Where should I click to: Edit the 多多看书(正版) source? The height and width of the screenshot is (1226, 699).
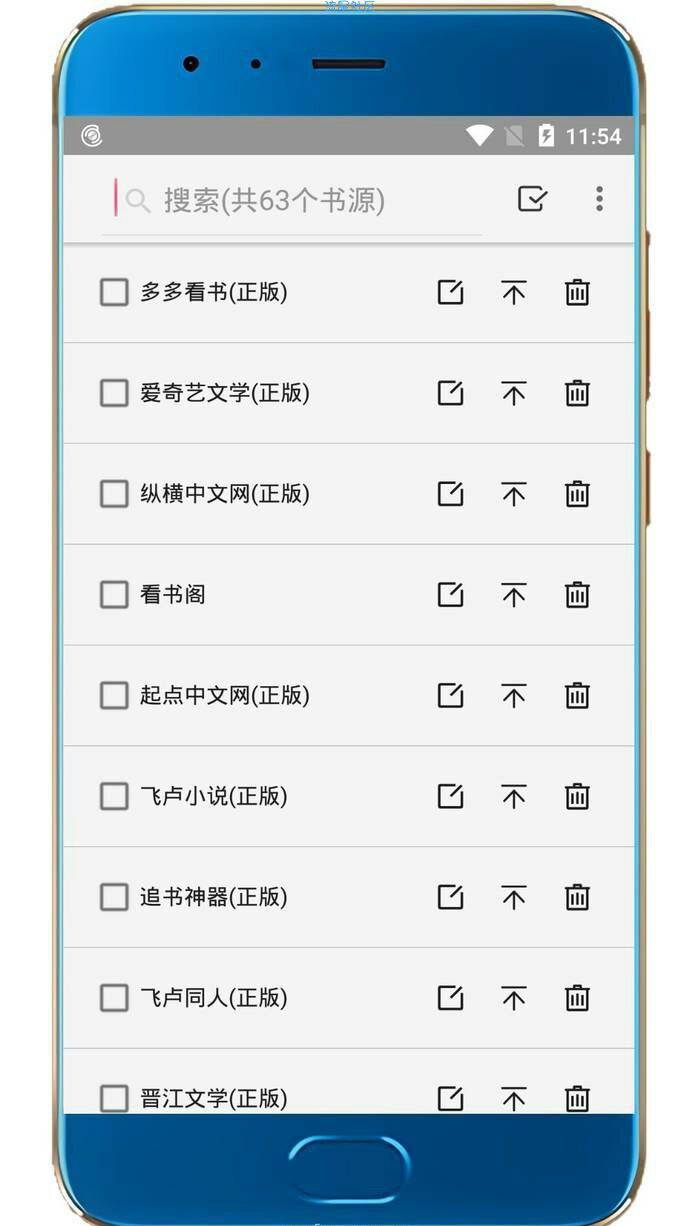pyautogui.click(x=451, y=292)
